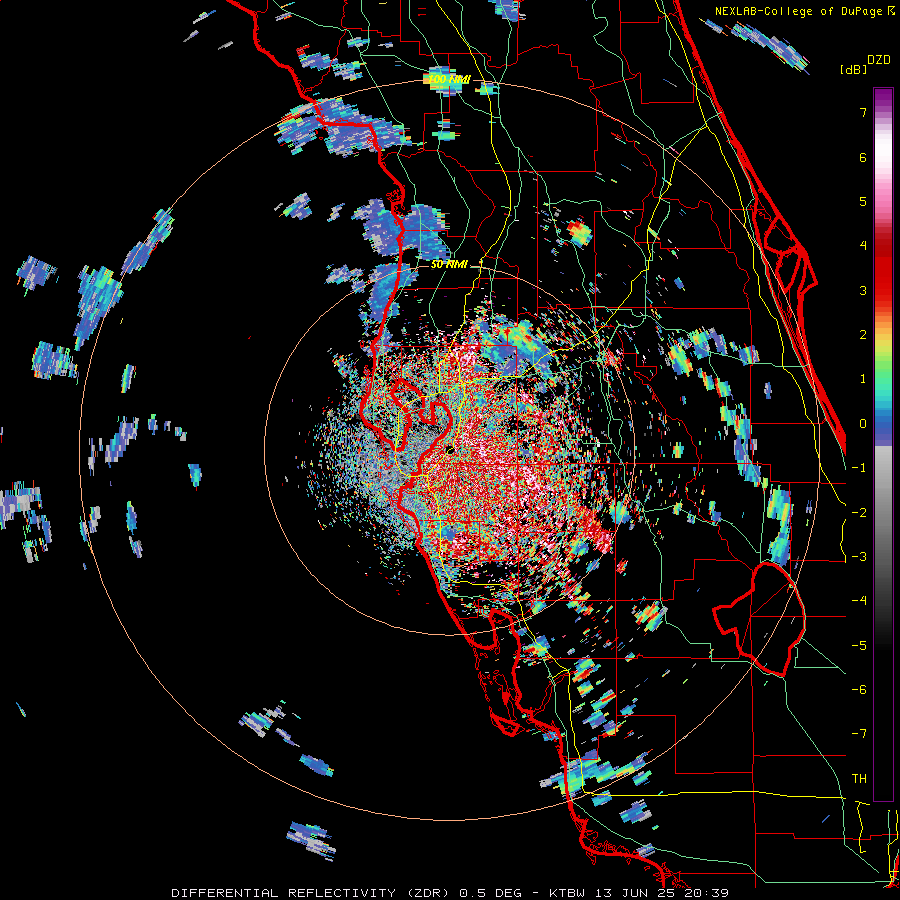Click the scale value 1

[863, 379]
